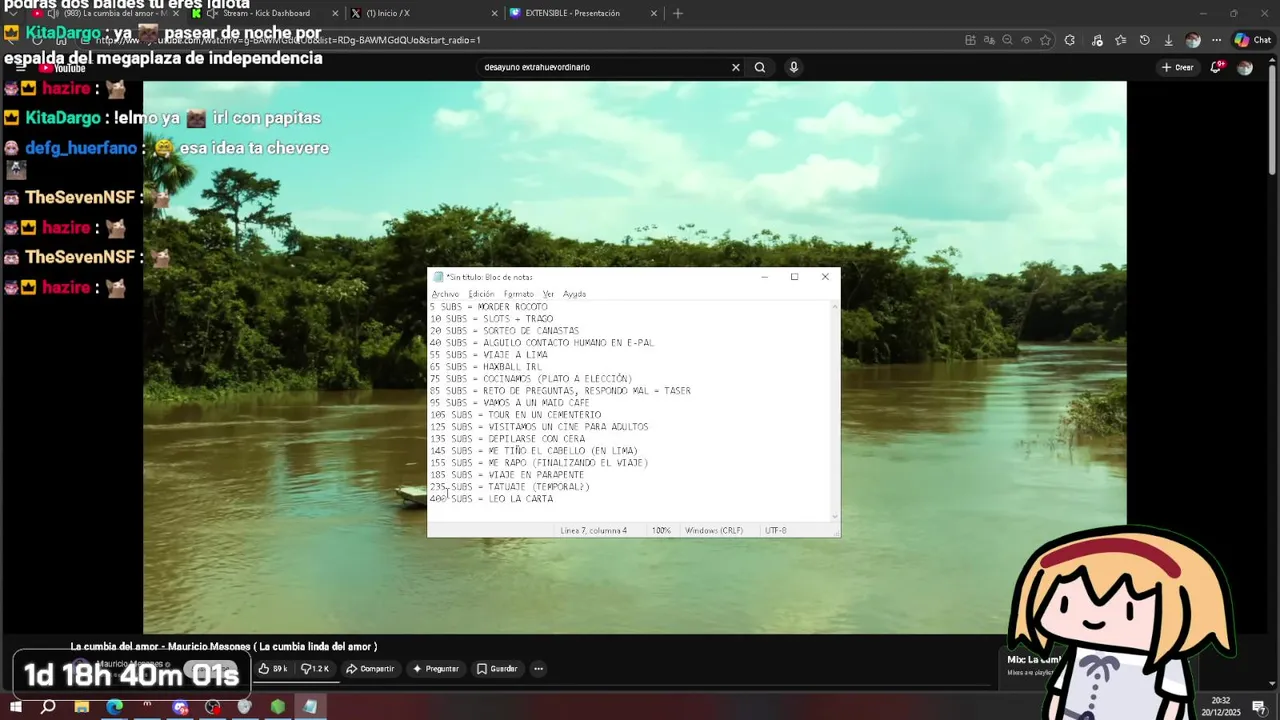Open Edge extensions puzzle icon

click(1070, 40)
